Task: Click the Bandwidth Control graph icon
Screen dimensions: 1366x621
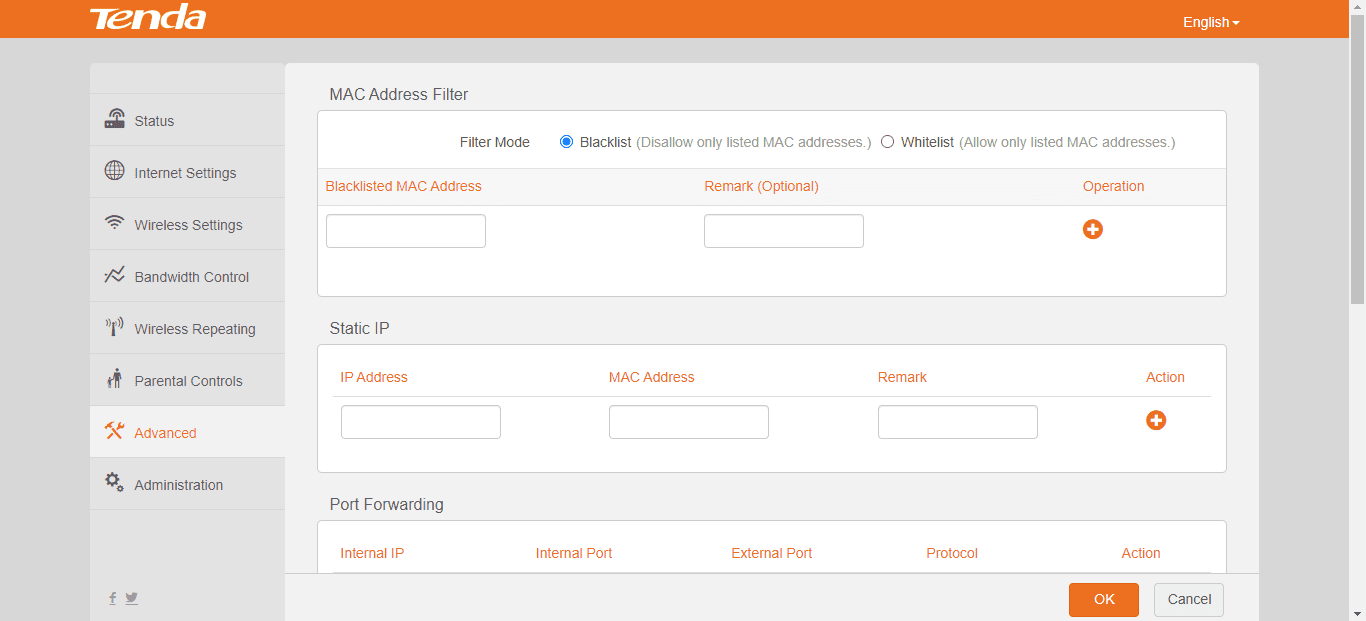Action: (x=115, y=275)
